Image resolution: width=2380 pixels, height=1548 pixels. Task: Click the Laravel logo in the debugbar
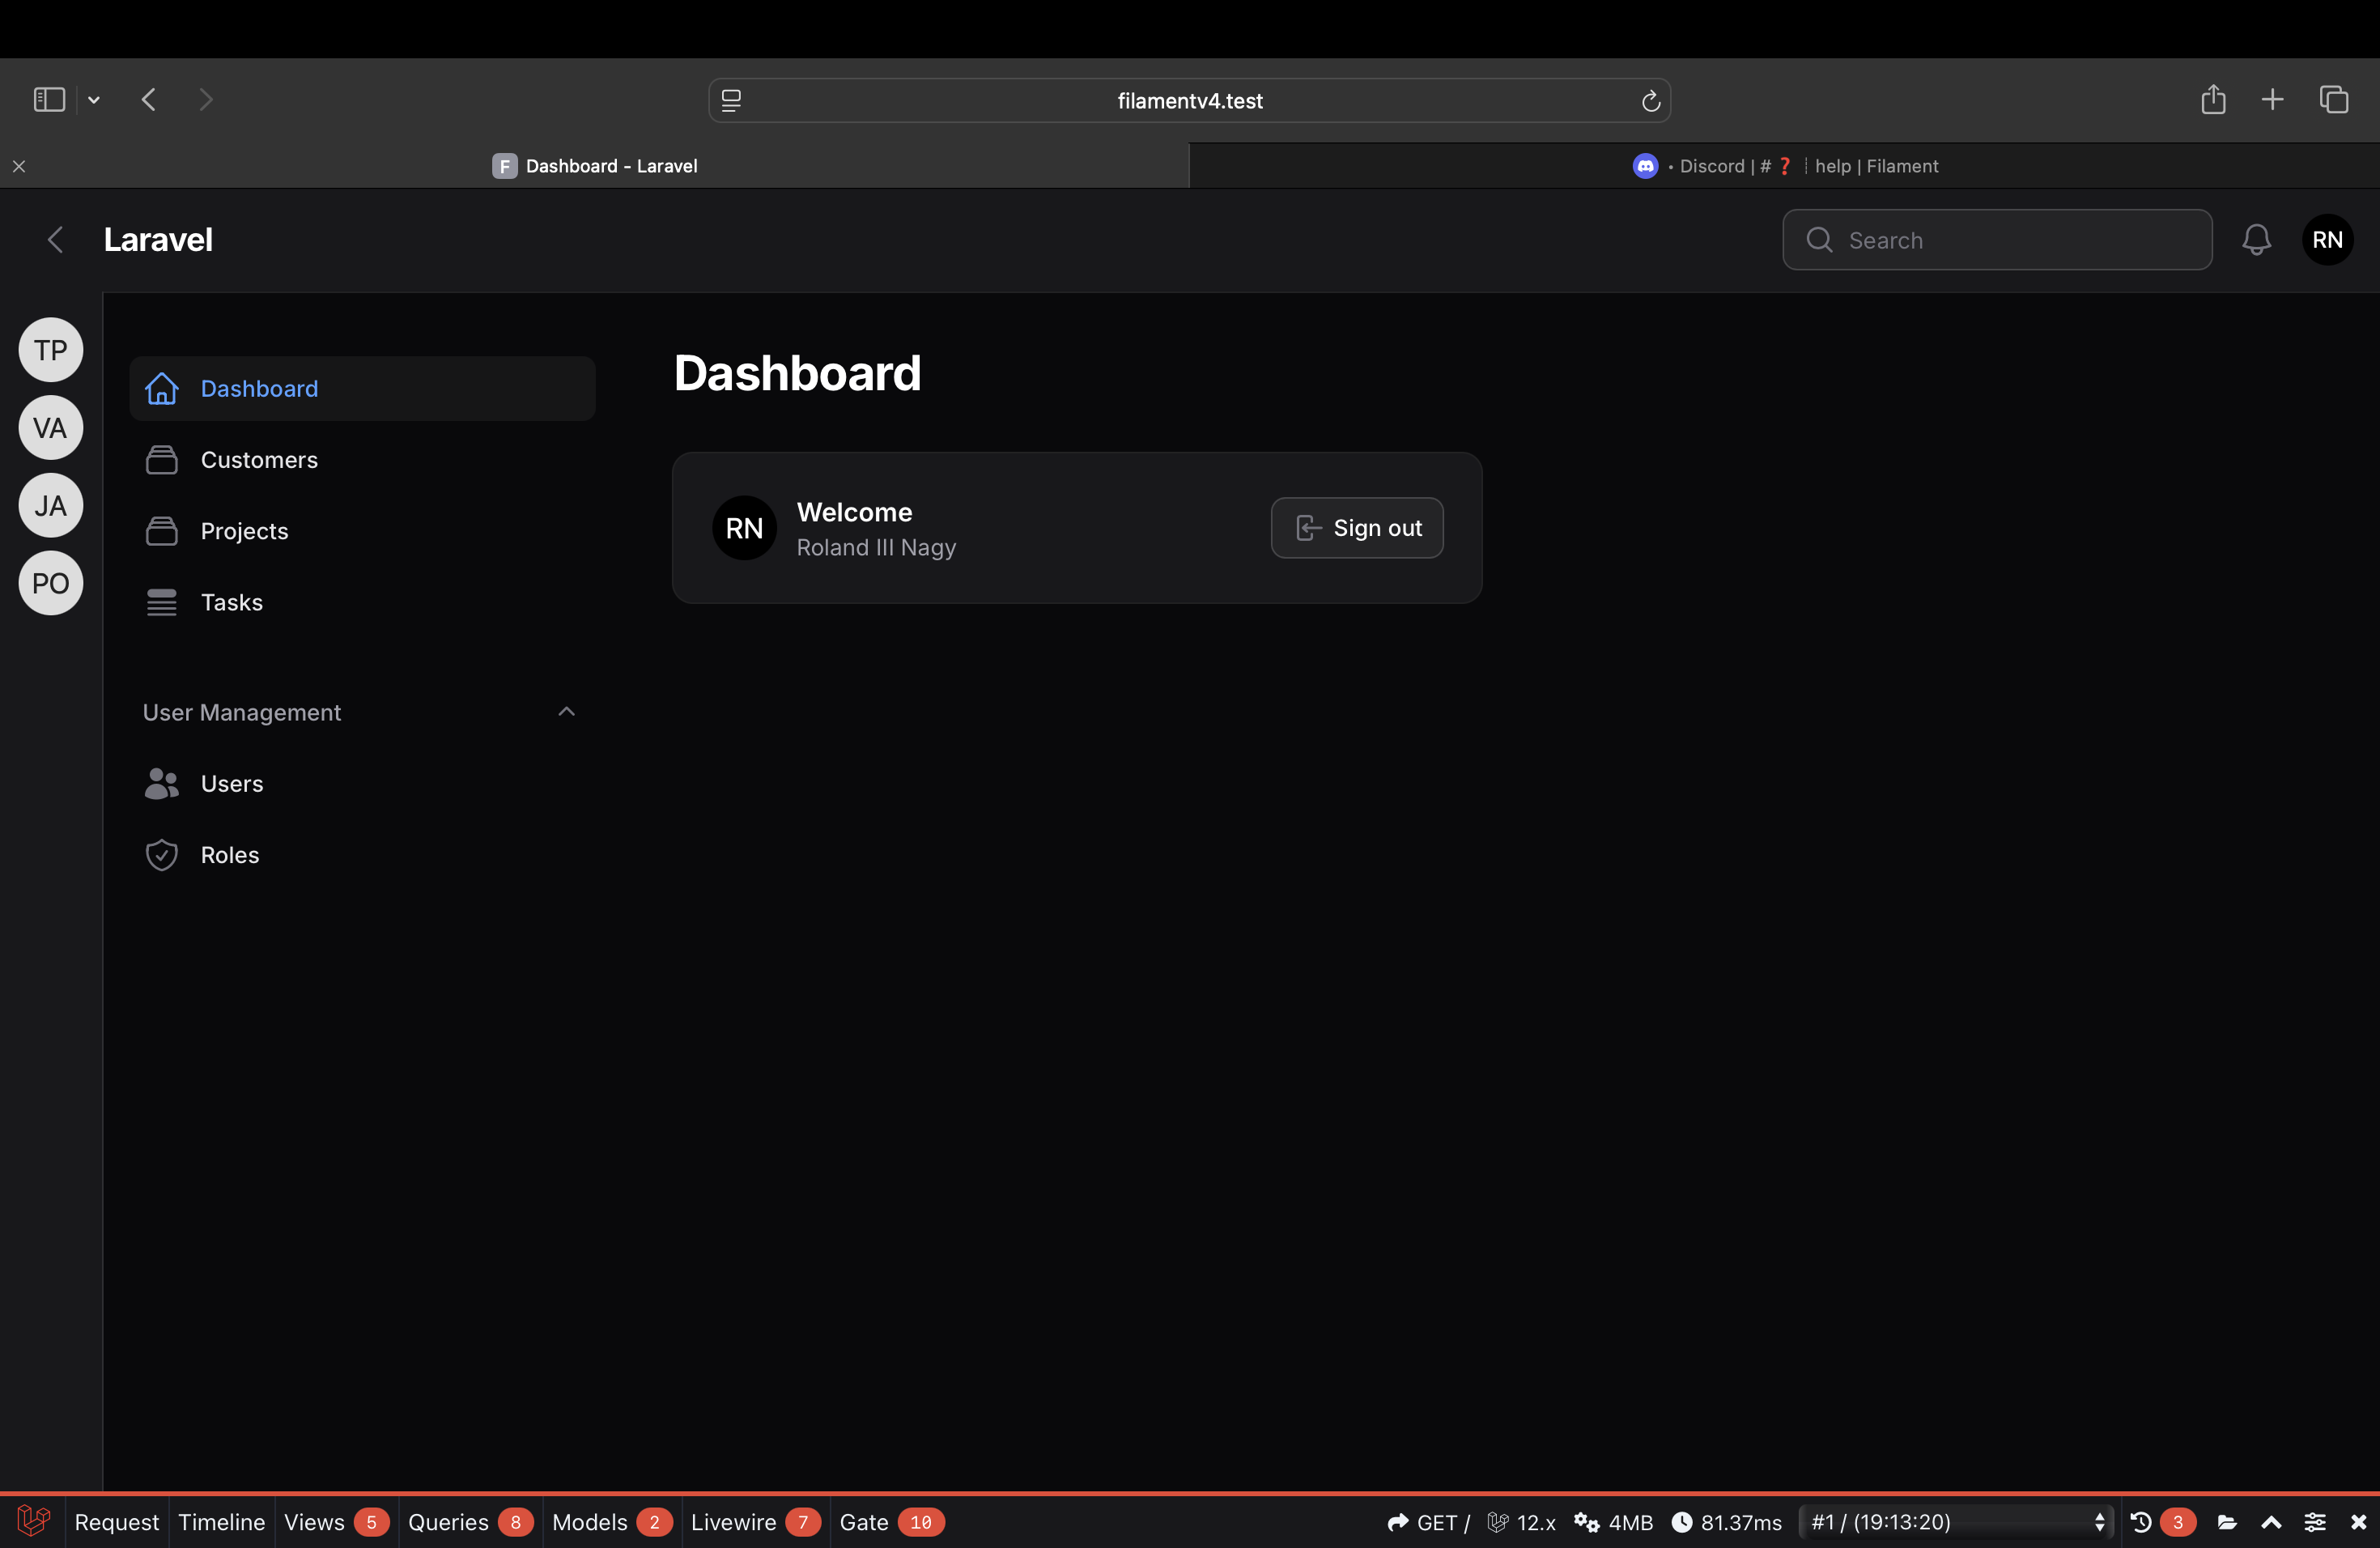(x=33, y=1521)
